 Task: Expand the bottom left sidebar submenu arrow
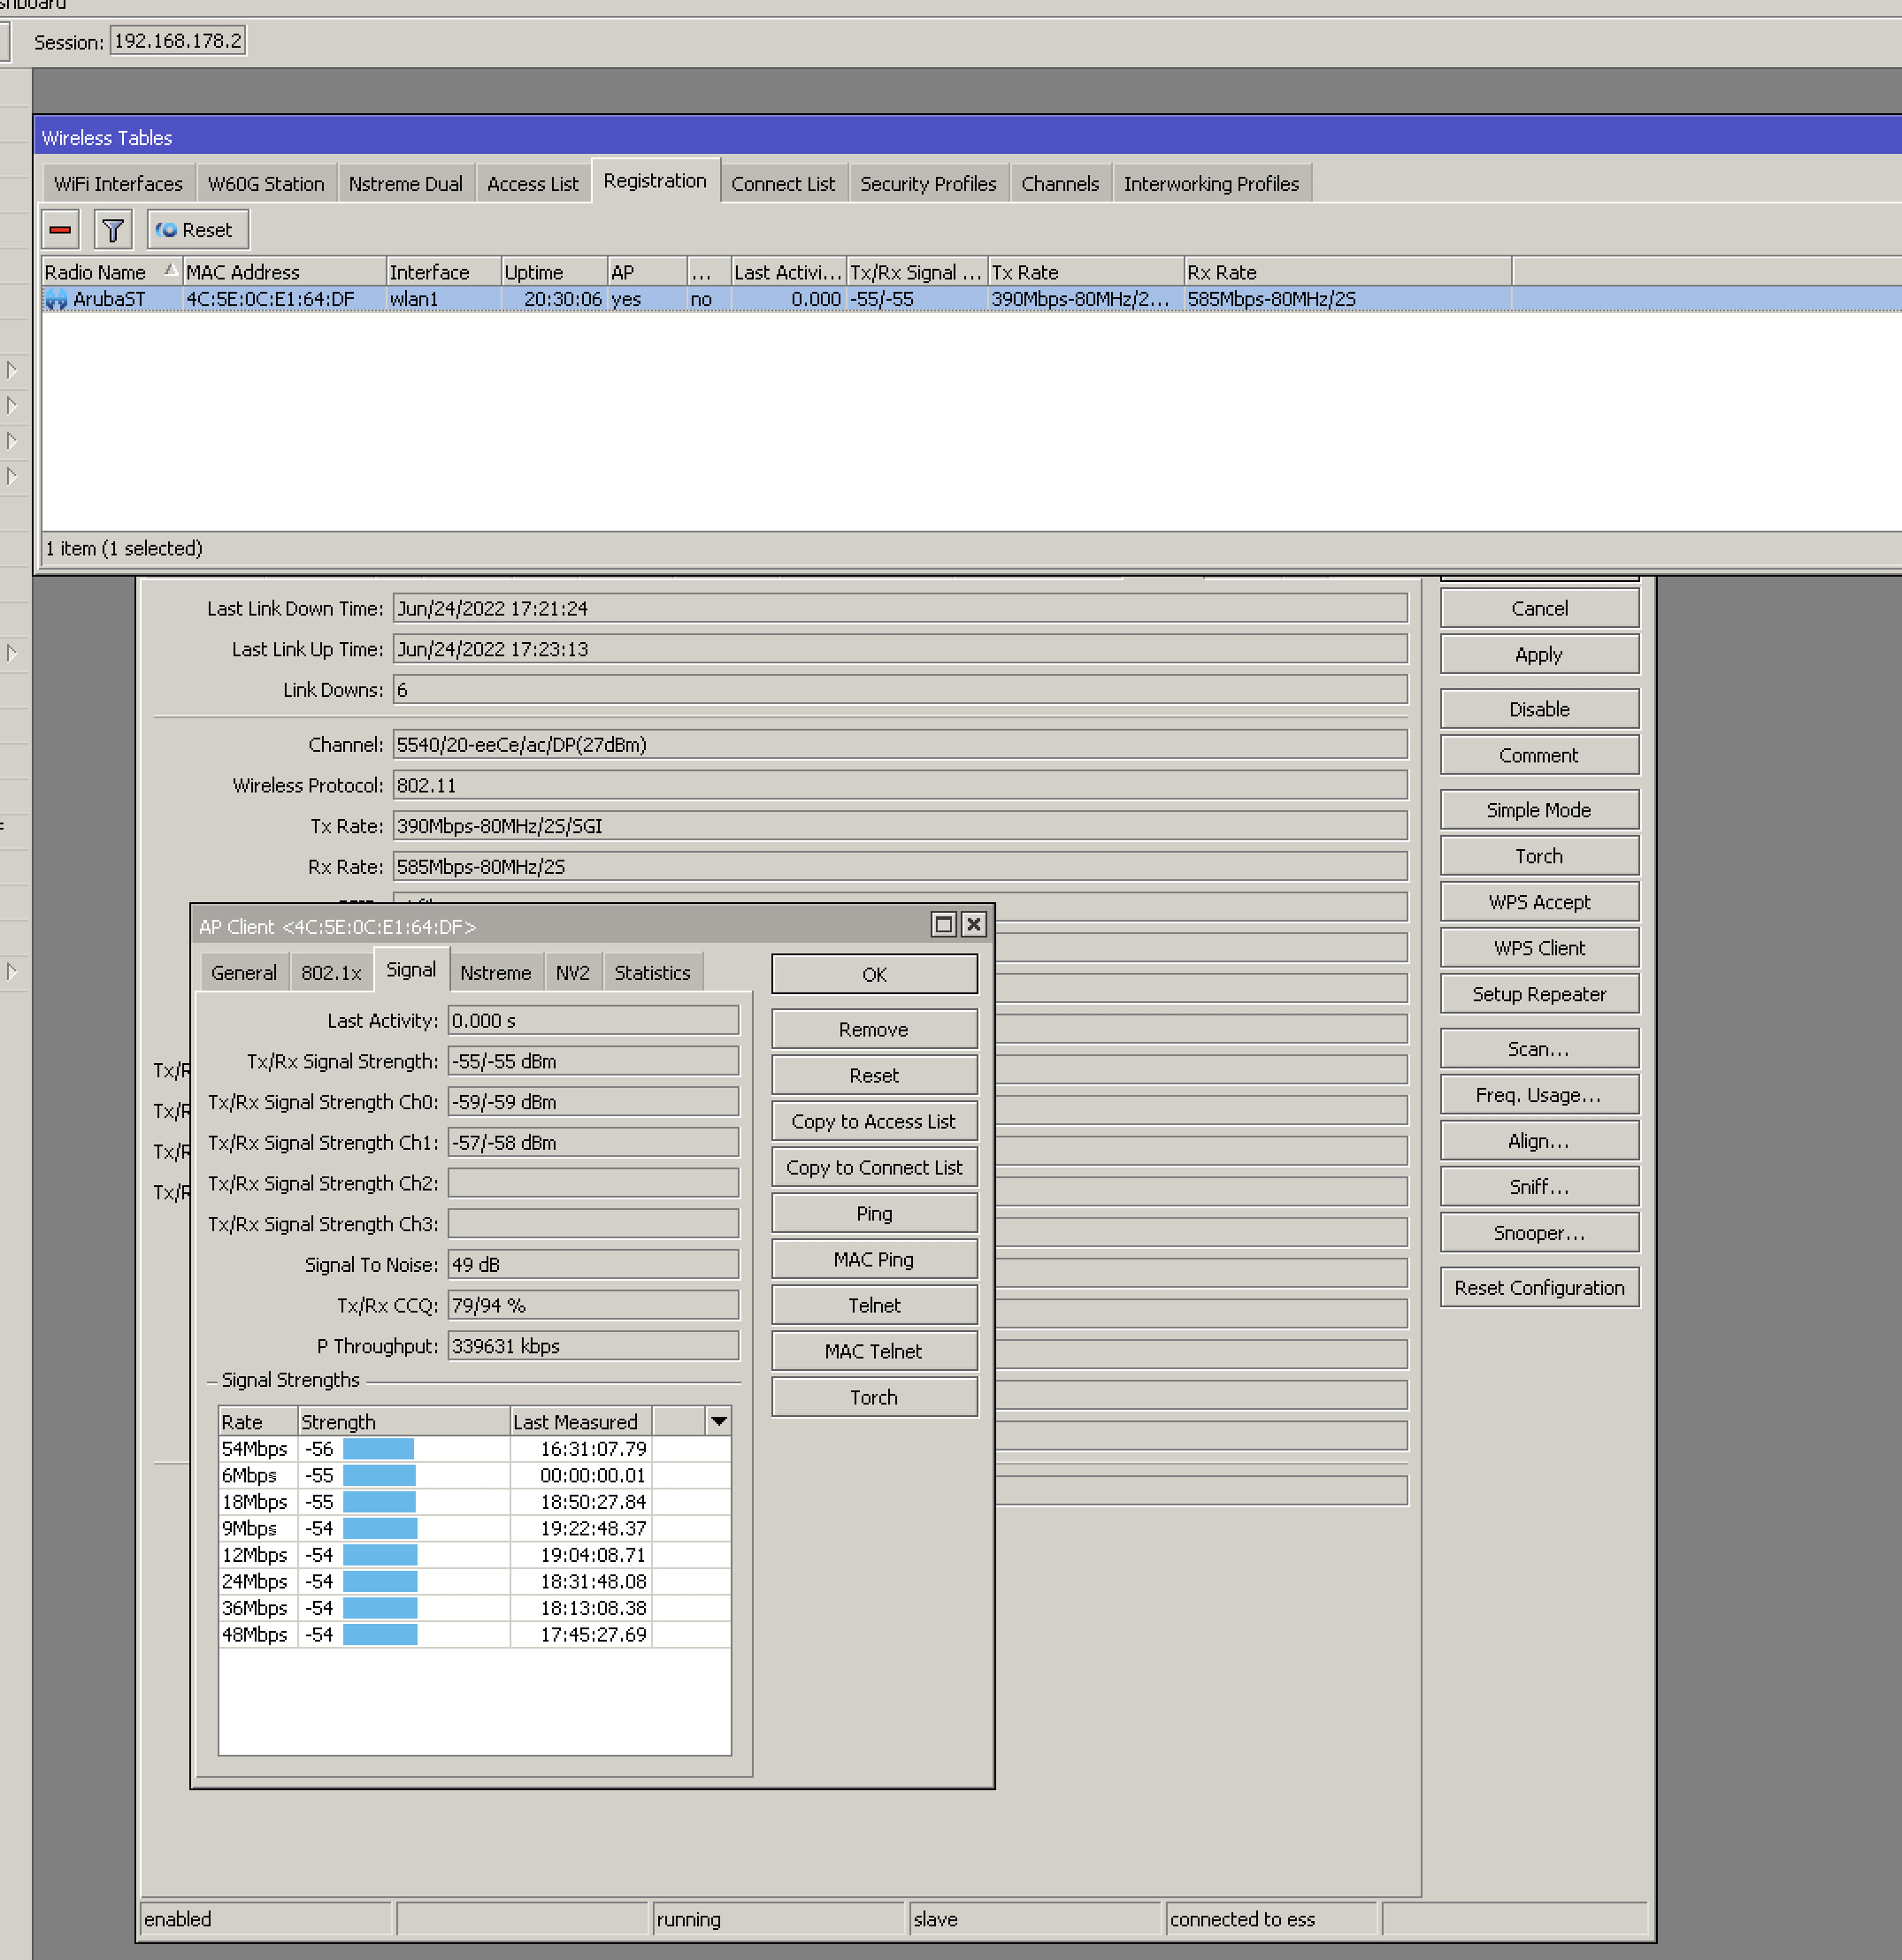coord(12,971)
